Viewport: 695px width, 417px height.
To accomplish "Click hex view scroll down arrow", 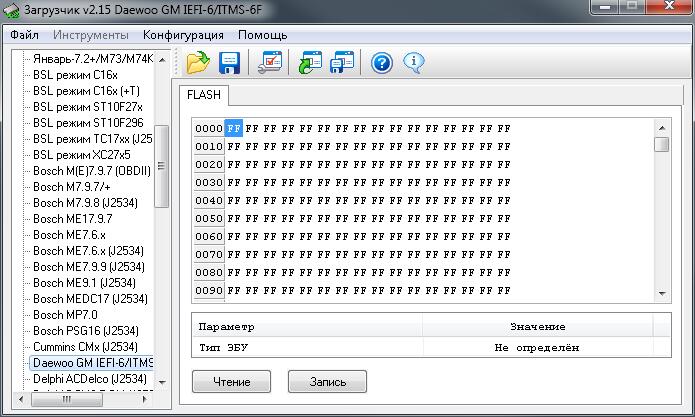I will [x=662, y=293].
